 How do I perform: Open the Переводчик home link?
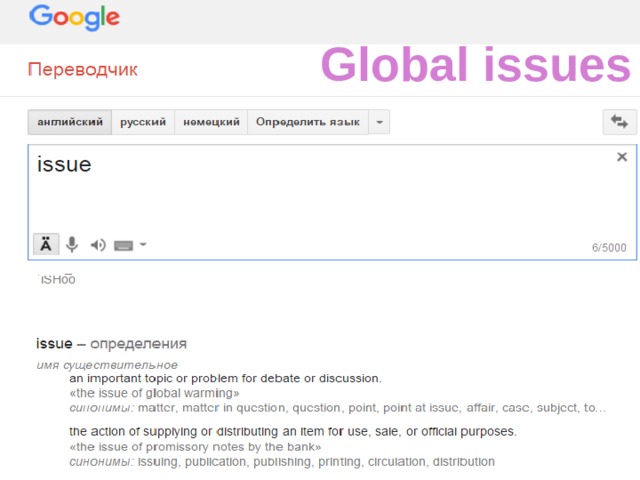[83, 70]
